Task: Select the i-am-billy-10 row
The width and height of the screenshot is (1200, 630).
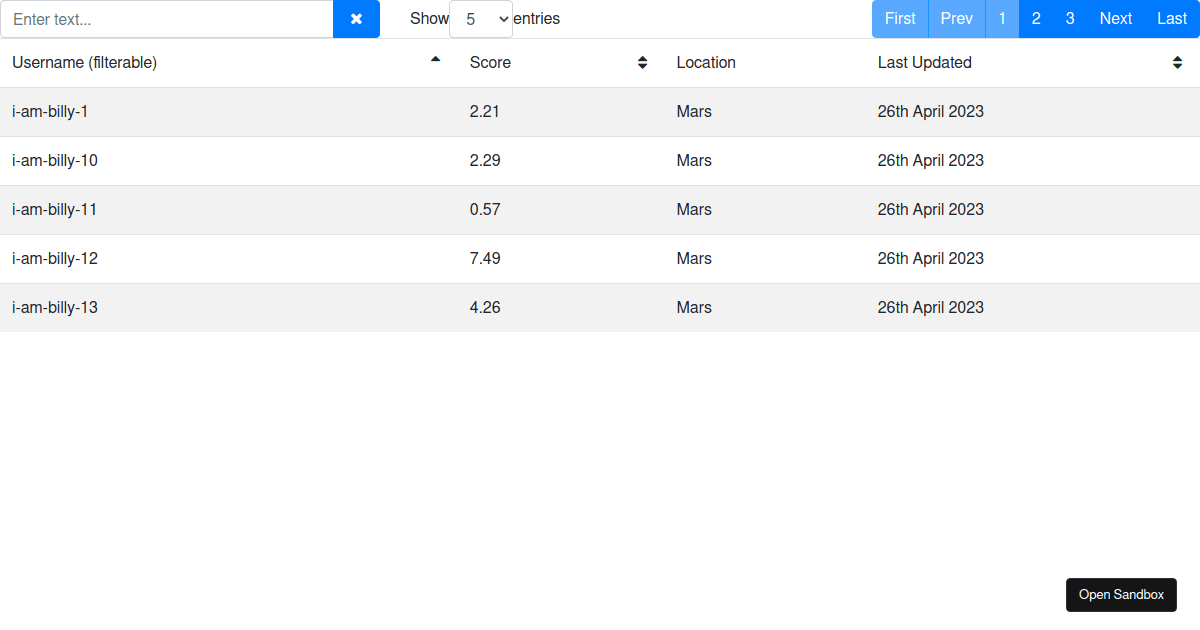Action: (55, 161)
